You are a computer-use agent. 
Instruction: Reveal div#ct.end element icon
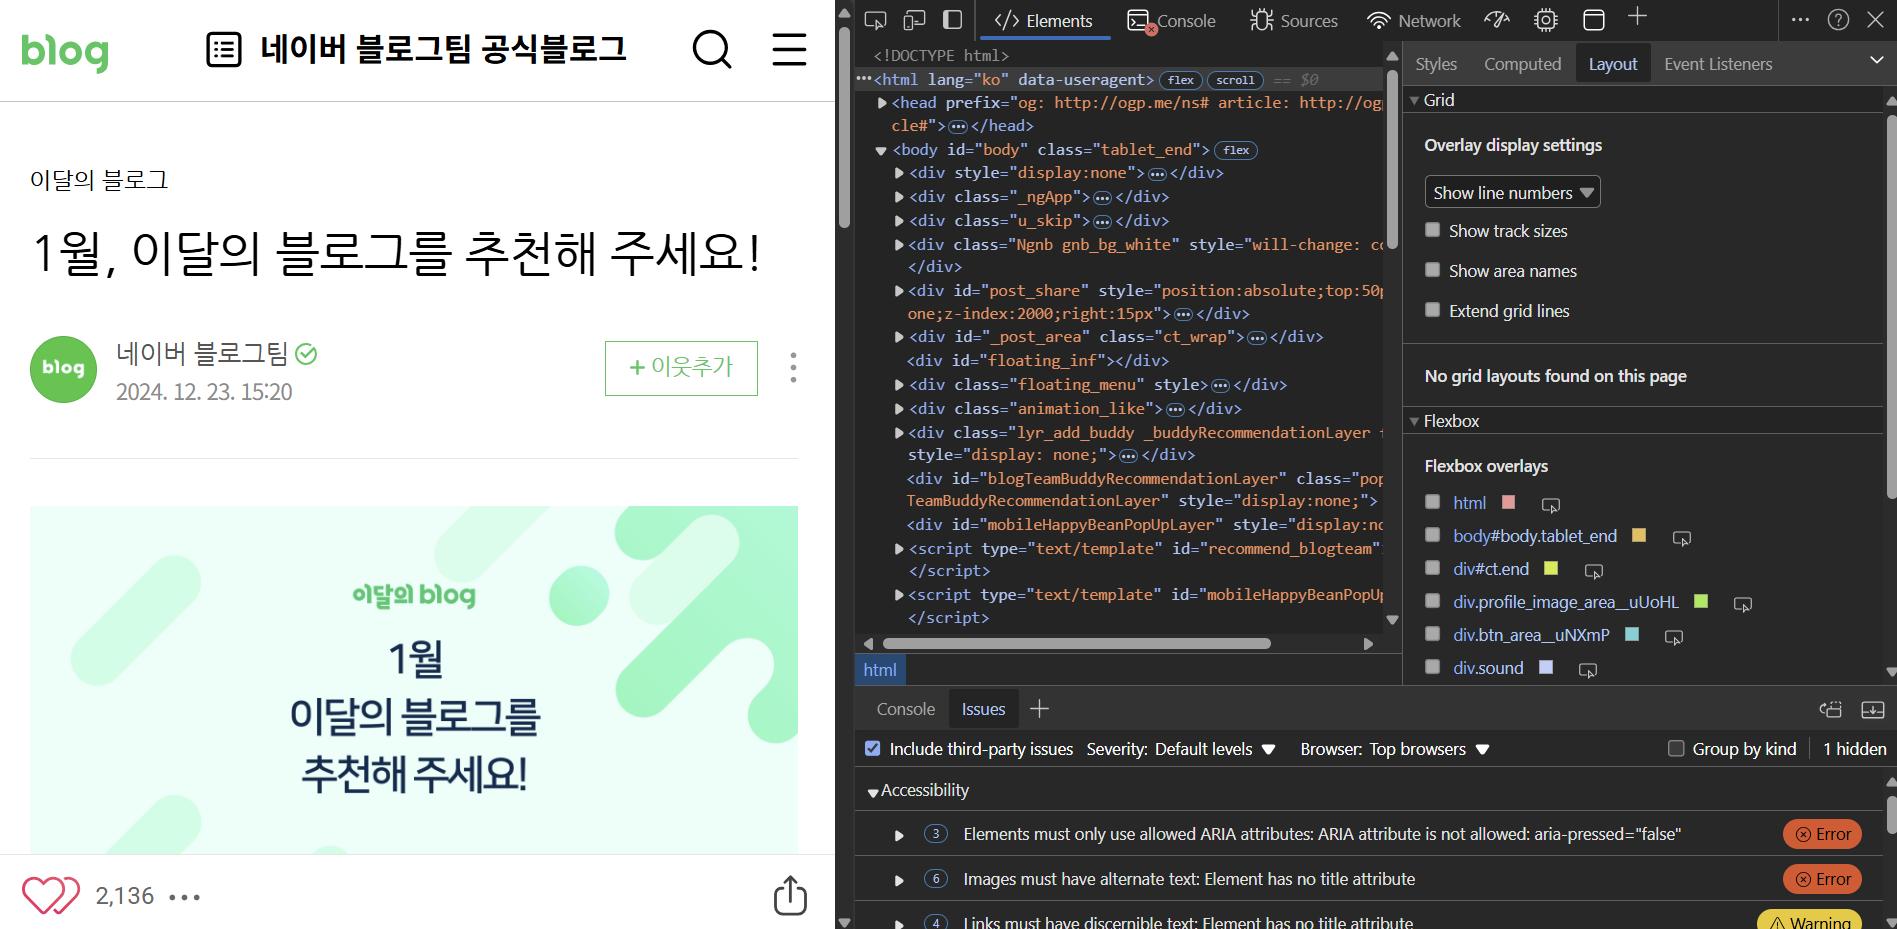(x=1594, y=571)
